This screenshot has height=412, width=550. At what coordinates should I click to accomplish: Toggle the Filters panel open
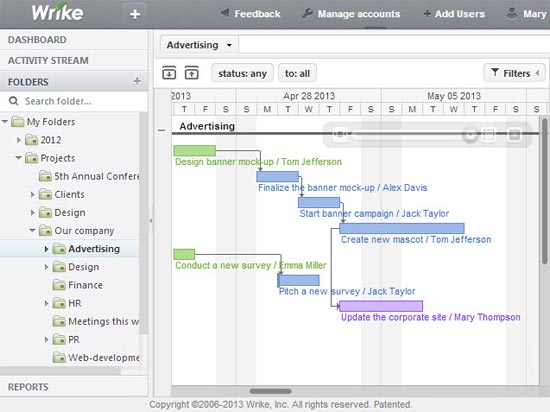point(514,73)
